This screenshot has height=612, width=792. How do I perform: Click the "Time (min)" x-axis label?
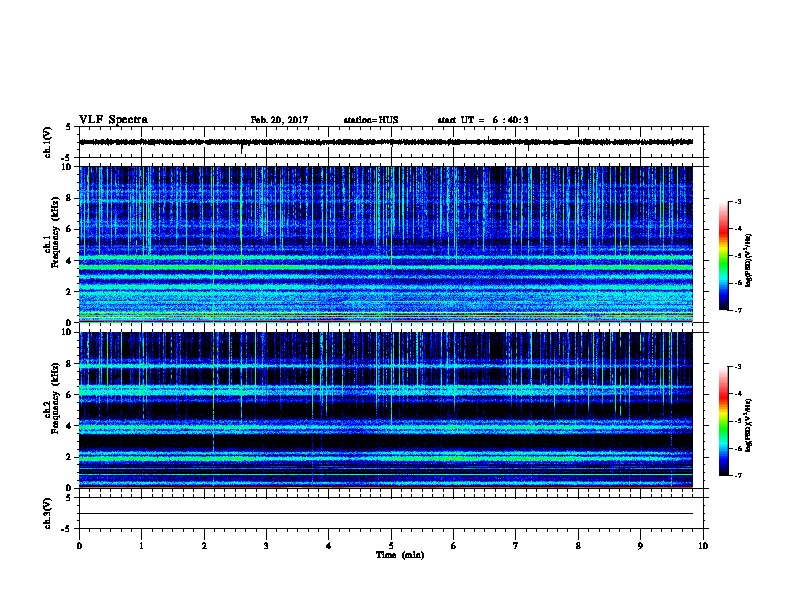pyautogui.click(x=400, y=555)
